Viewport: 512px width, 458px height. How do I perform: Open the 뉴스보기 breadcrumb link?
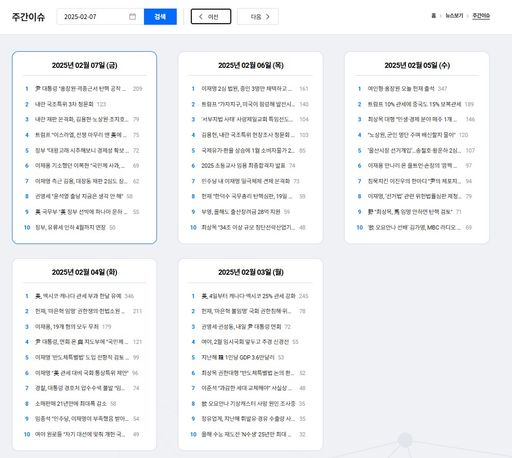point(454,16)
